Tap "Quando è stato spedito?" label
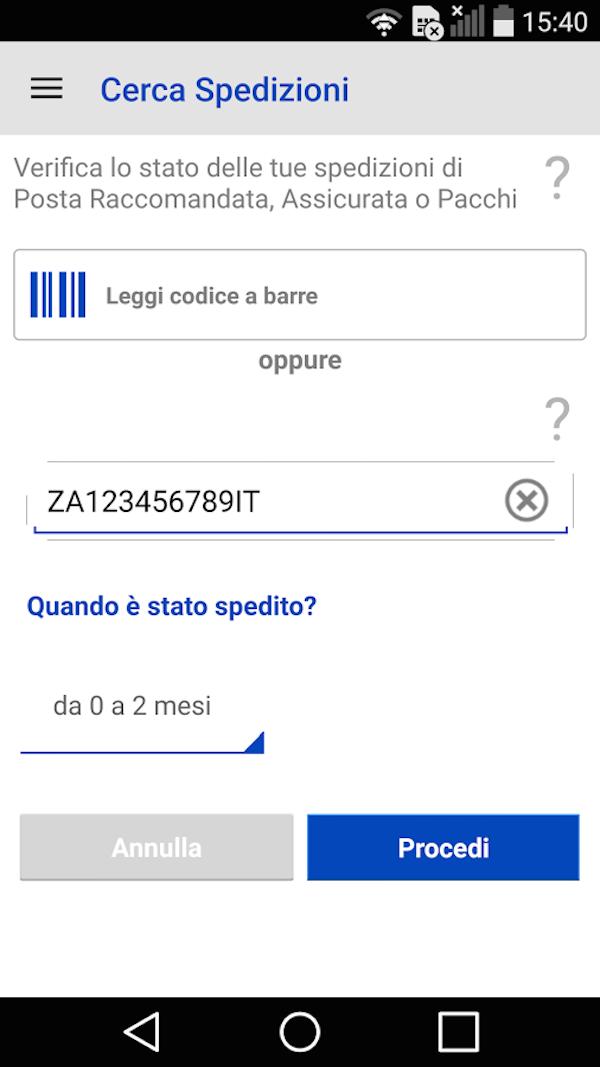Screen dimensions: 600x1067 tap(171, 606)
